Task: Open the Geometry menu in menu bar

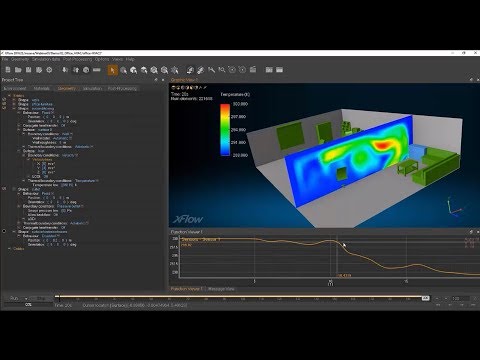Action: pyautogui.click(x=20, y=59)
